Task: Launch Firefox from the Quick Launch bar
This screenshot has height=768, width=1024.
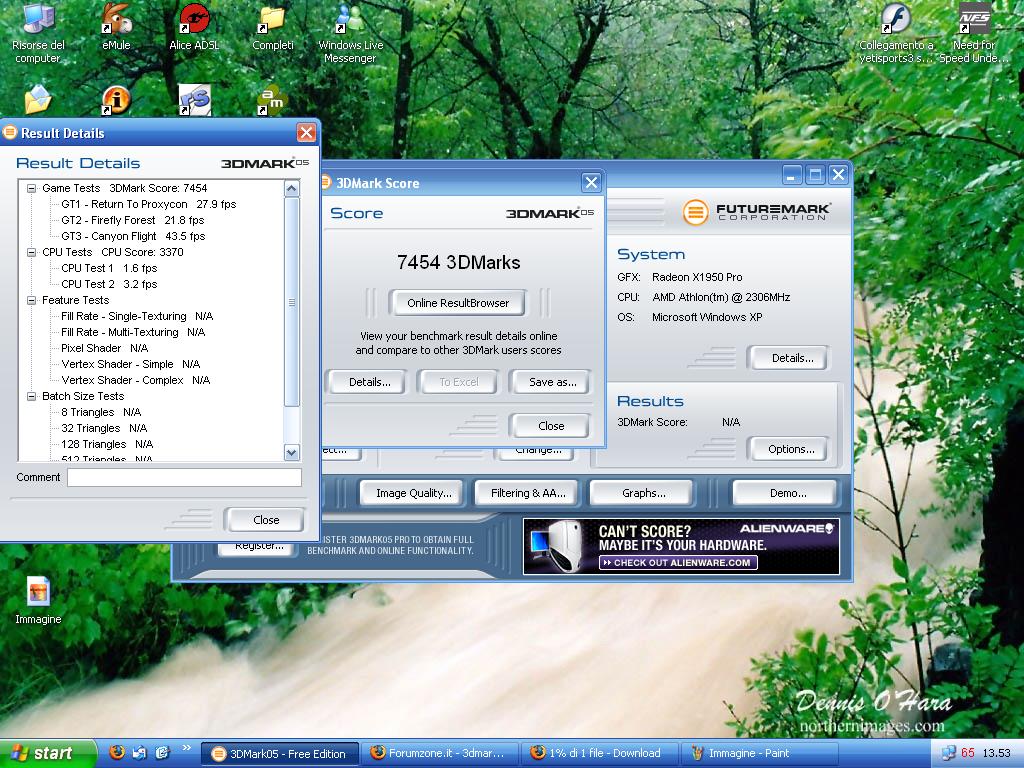Action: [117, 752]
